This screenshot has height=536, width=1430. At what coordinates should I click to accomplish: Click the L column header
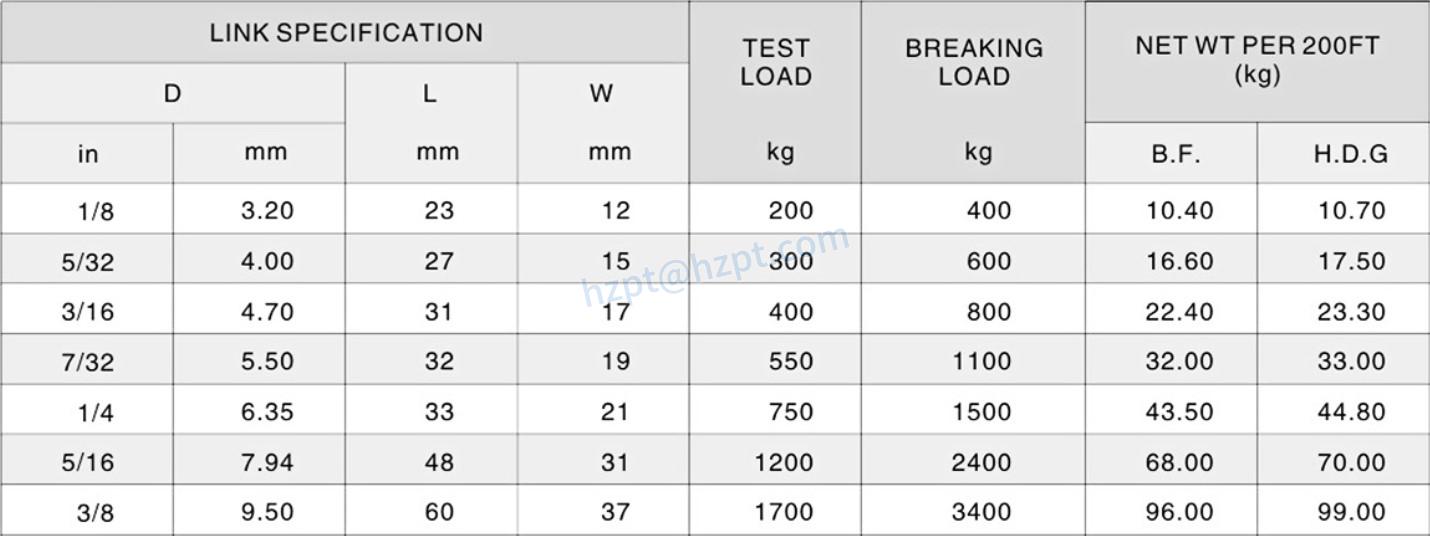(430, 94)
